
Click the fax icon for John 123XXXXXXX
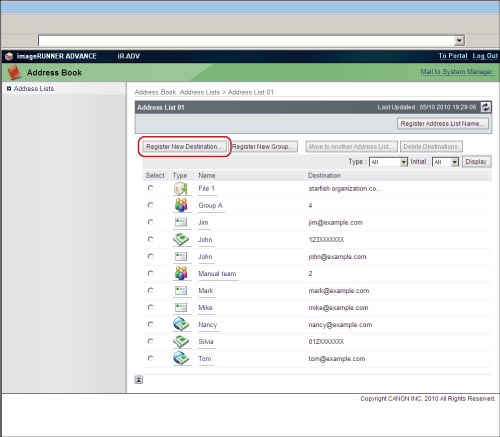point(181,239)
